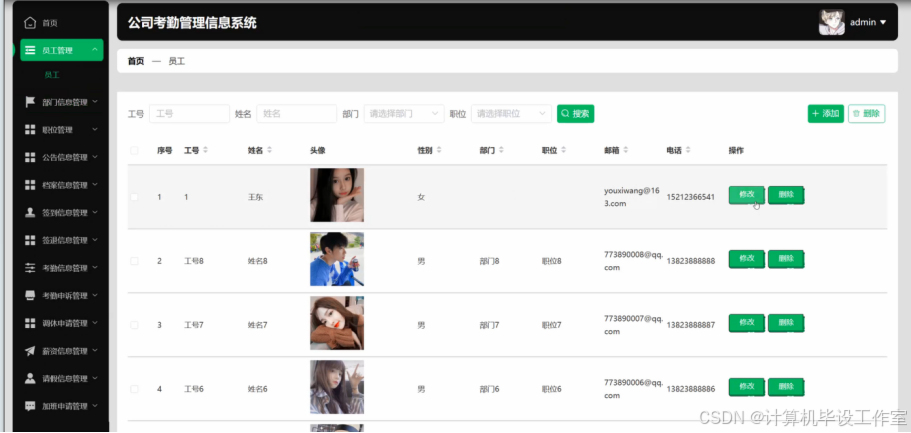The height and width of the screenshot is (433, 911).
Task: Click the 首页 breadcrumb link
Action: point(136,61)
